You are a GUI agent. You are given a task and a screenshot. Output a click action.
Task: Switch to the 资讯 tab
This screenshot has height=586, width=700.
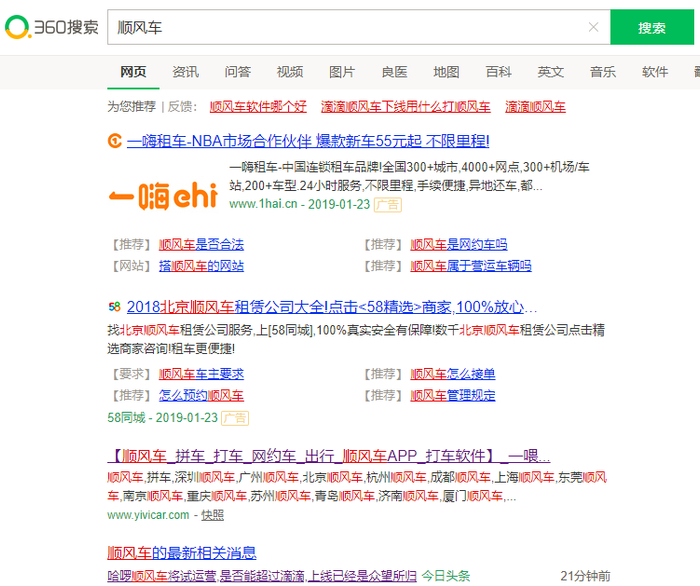click(185, 72)
